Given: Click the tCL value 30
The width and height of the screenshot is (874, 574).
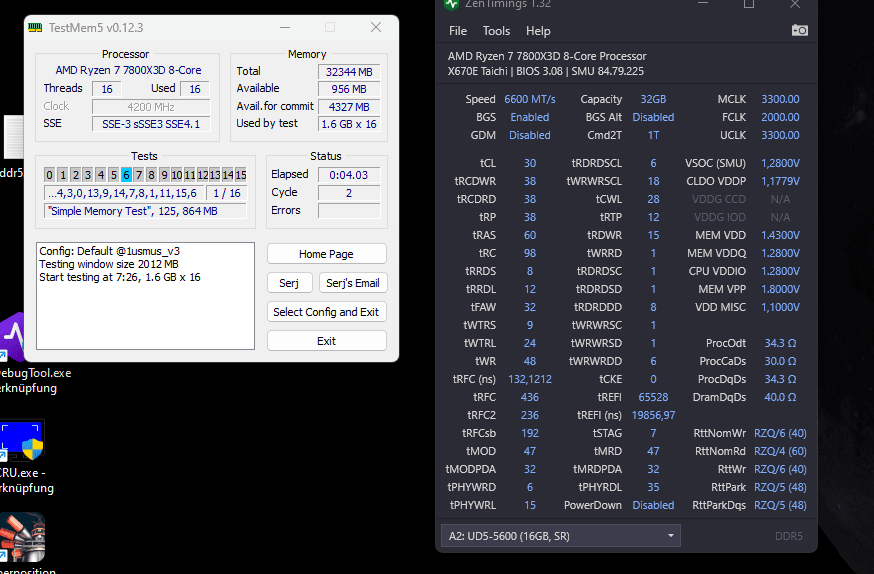Looking at the screenshot, I should tap(530, 163).
